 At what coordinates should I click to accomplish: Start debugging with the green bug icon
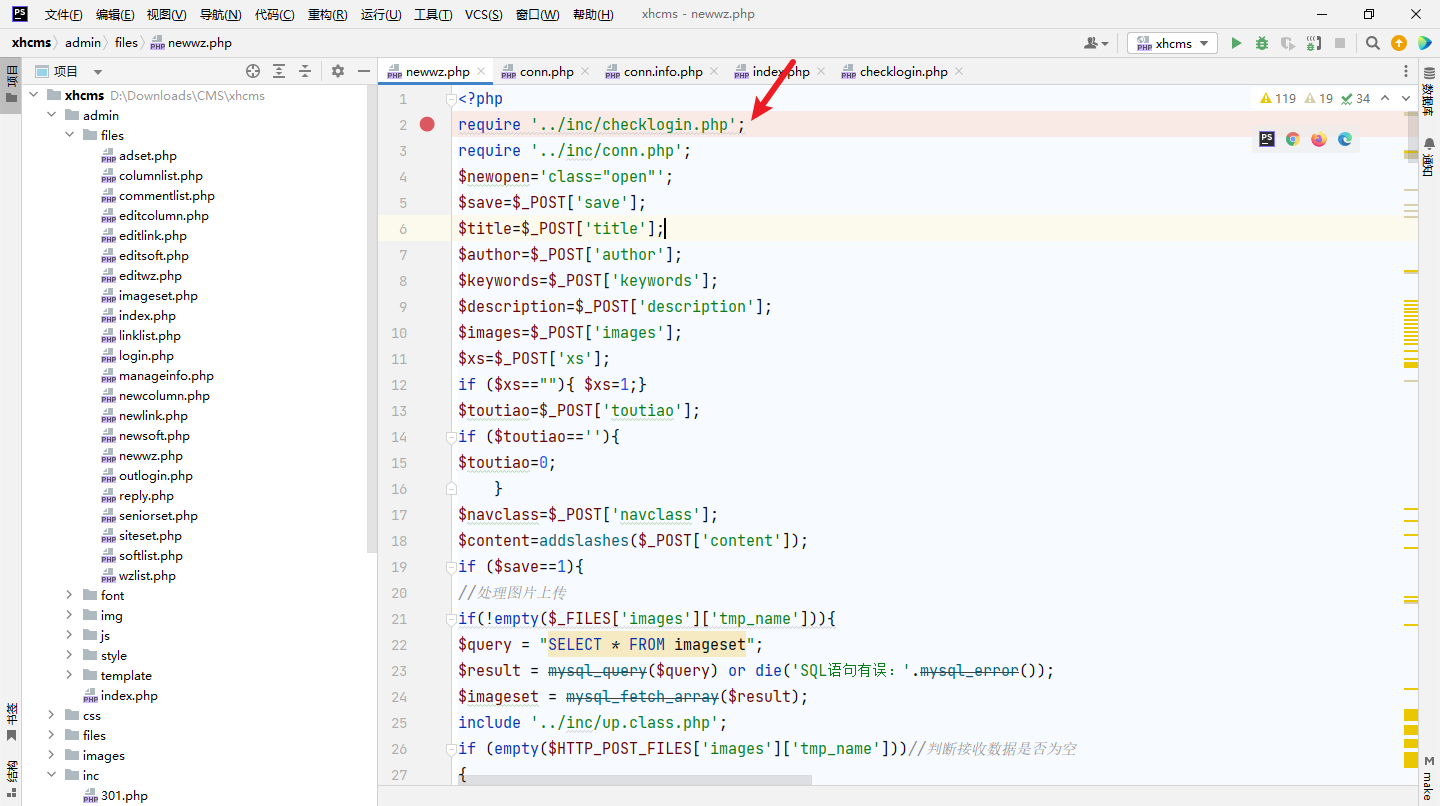(x=1262, y=43)
